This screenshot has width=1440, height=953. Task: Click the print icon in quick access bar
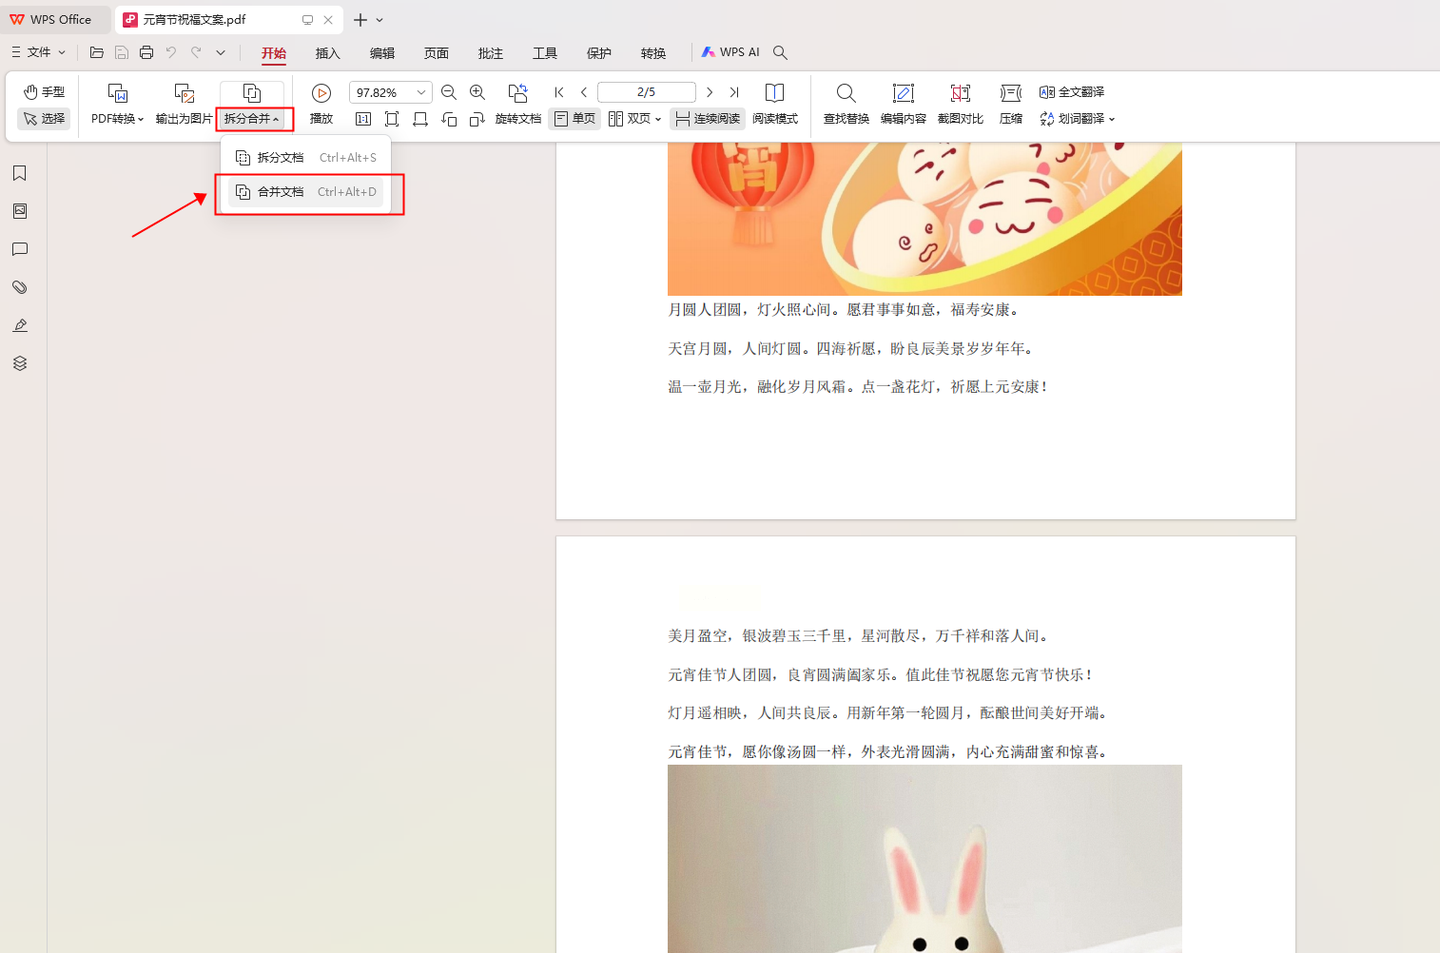[146, 52]
